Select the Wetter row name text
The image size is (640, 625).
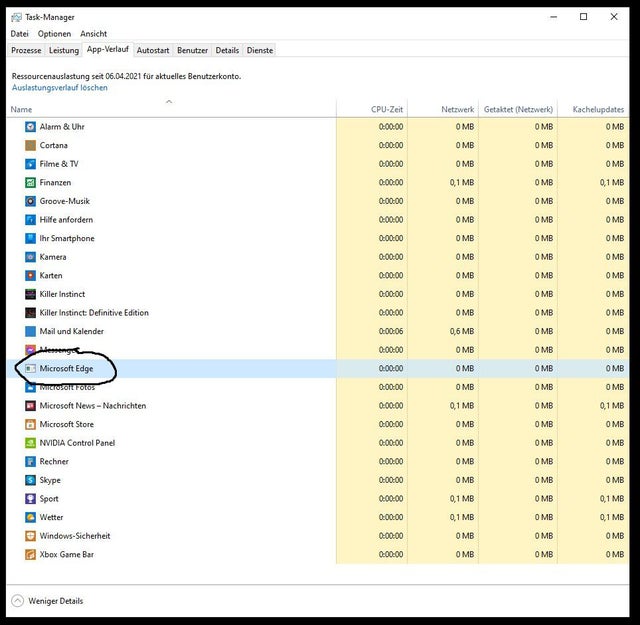[51, 518]
